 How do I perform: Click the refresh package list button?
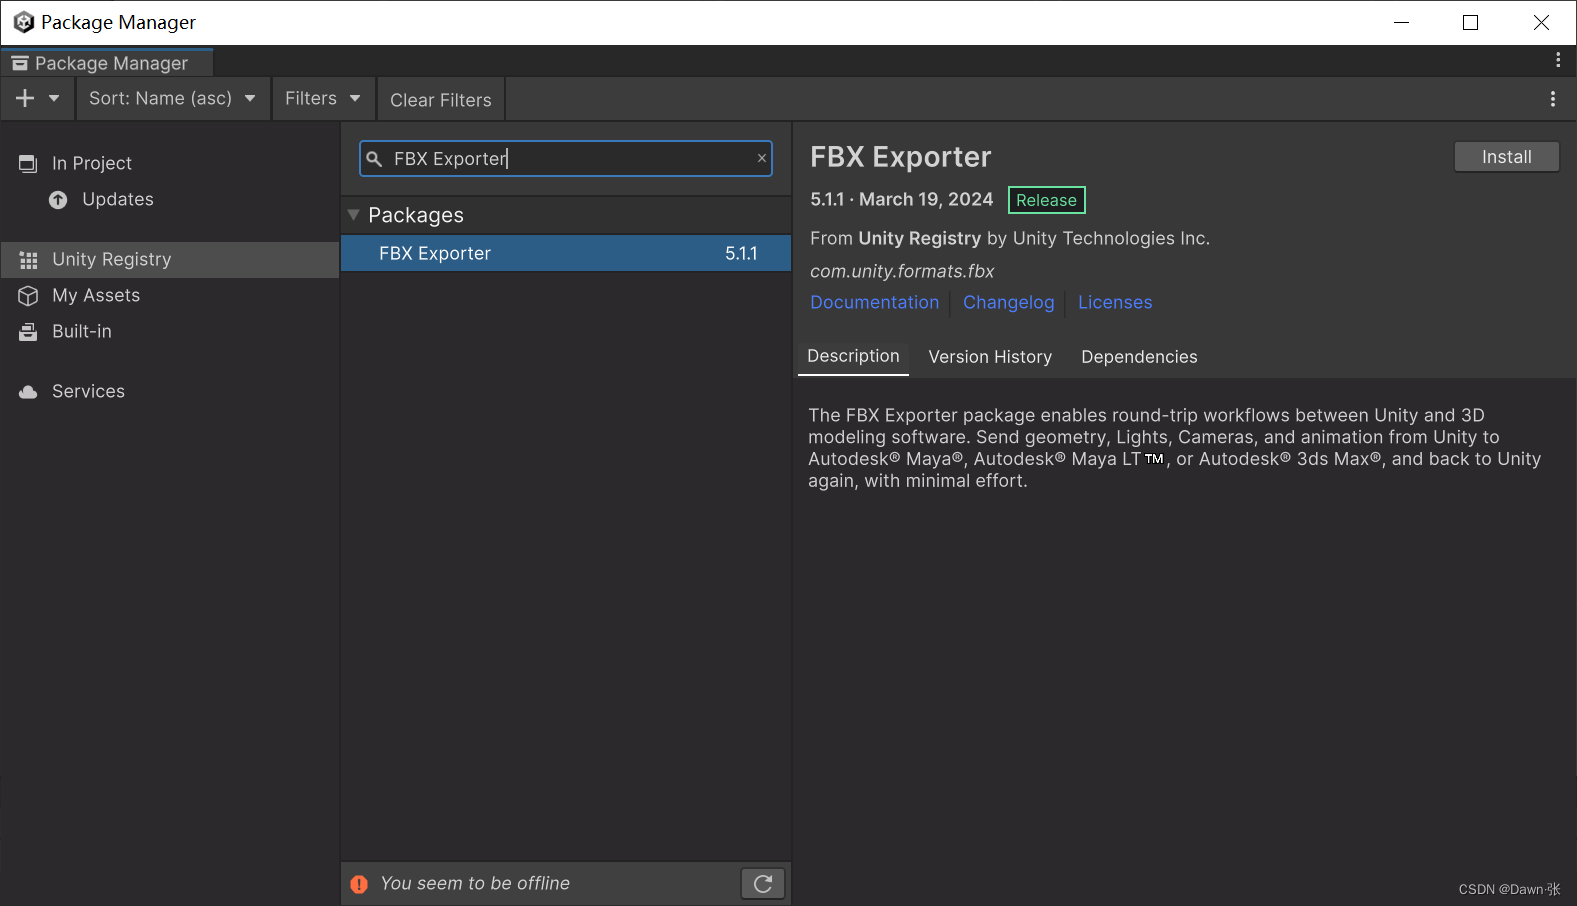[x=763, y=883]
